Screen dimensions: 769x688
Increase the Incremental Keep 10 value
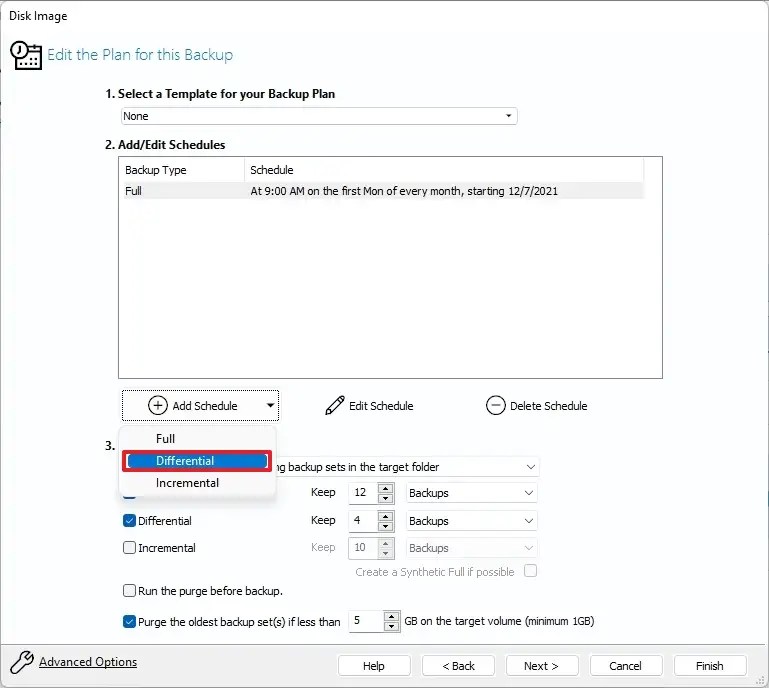pyautogui.click(x=386, y=543)
